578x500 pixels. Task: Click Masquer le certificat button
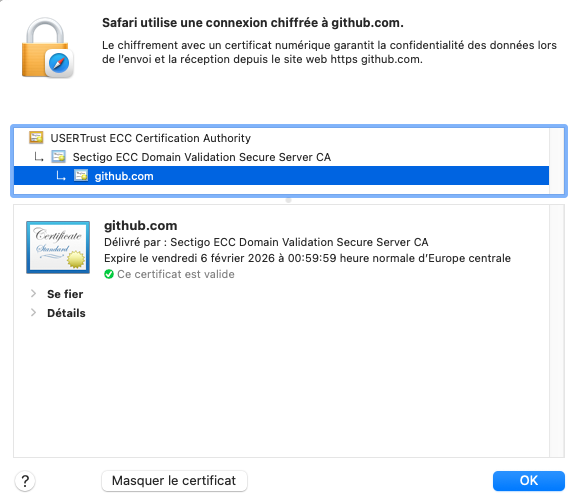click(174, 480)
